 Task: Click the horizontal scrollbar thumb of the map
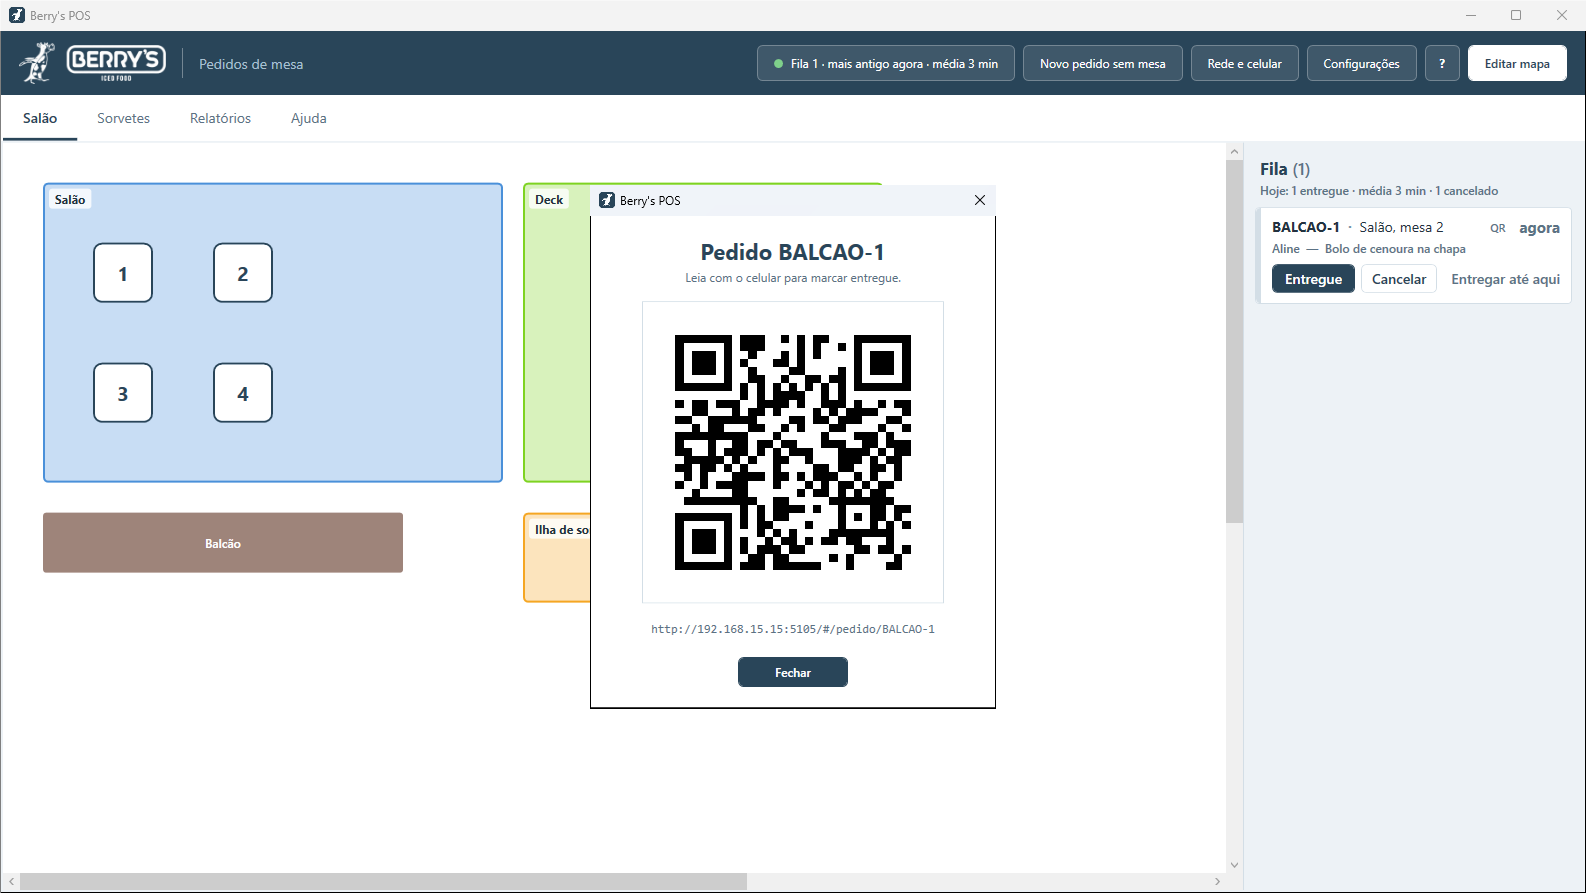[383, 881]
